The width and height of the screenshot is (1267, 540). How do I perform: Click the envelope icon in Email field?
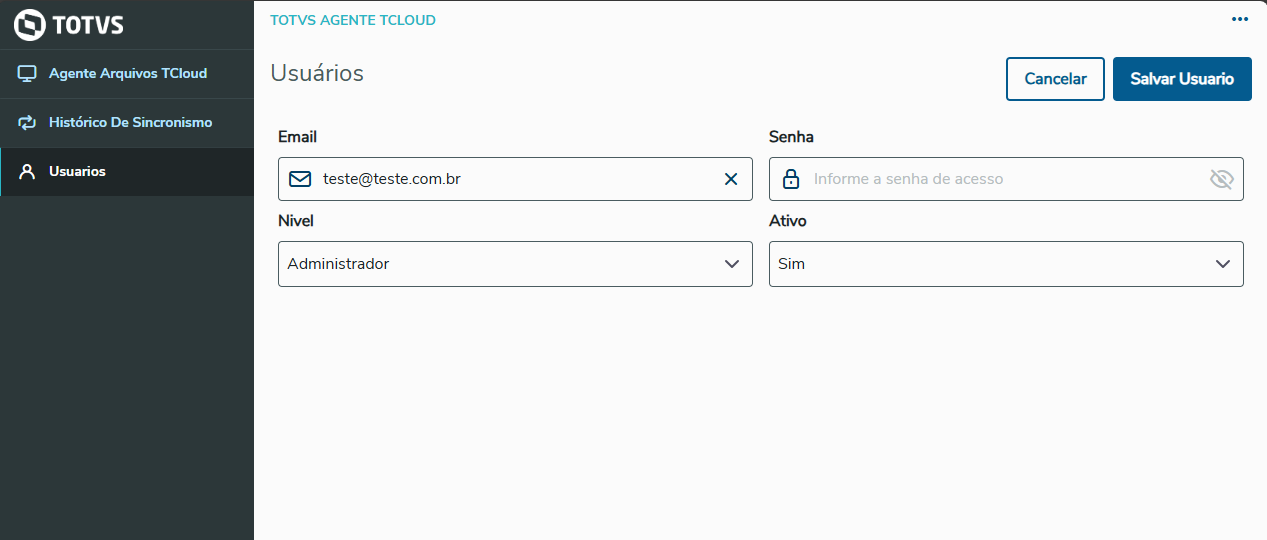[x=300, y=179]
